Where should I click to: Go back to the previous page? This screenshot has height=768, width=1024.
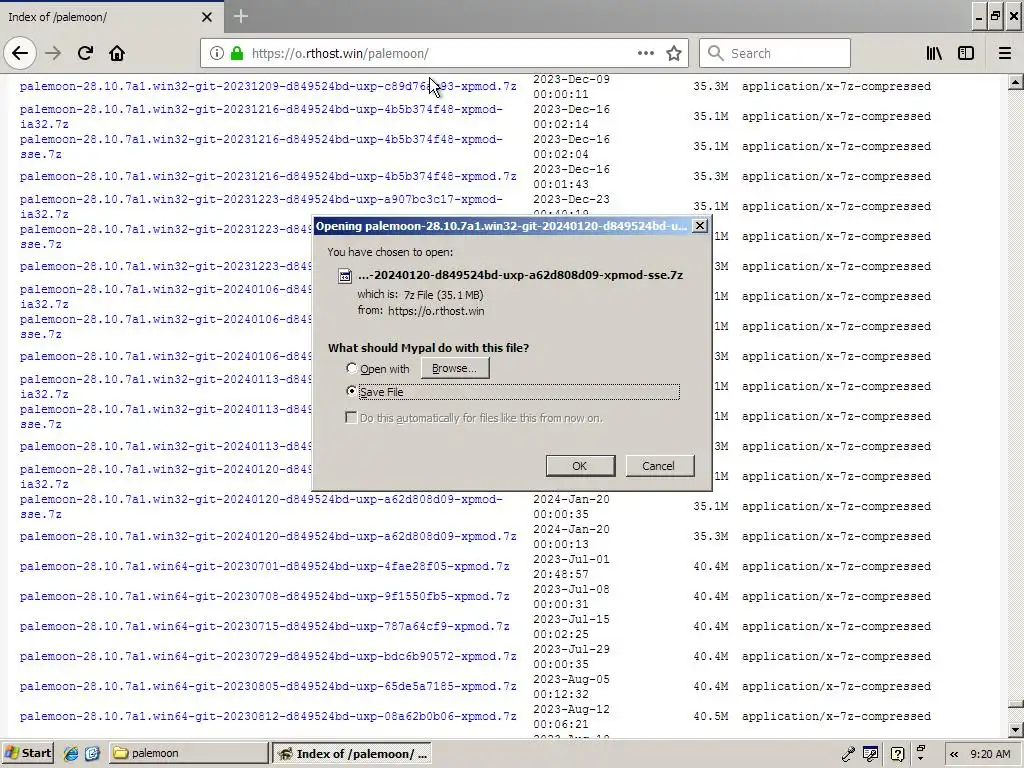pos(20,54)
